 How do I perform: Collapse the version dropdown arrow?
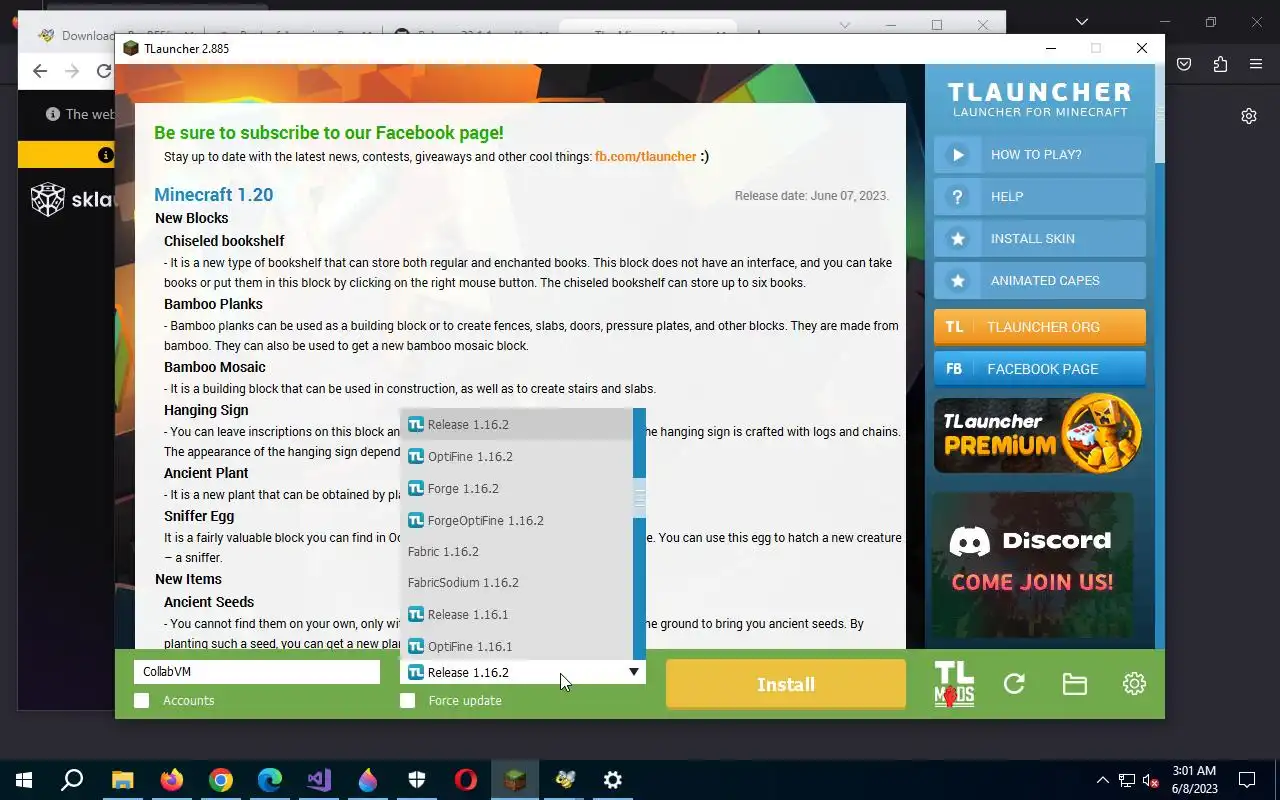(634, 672)
